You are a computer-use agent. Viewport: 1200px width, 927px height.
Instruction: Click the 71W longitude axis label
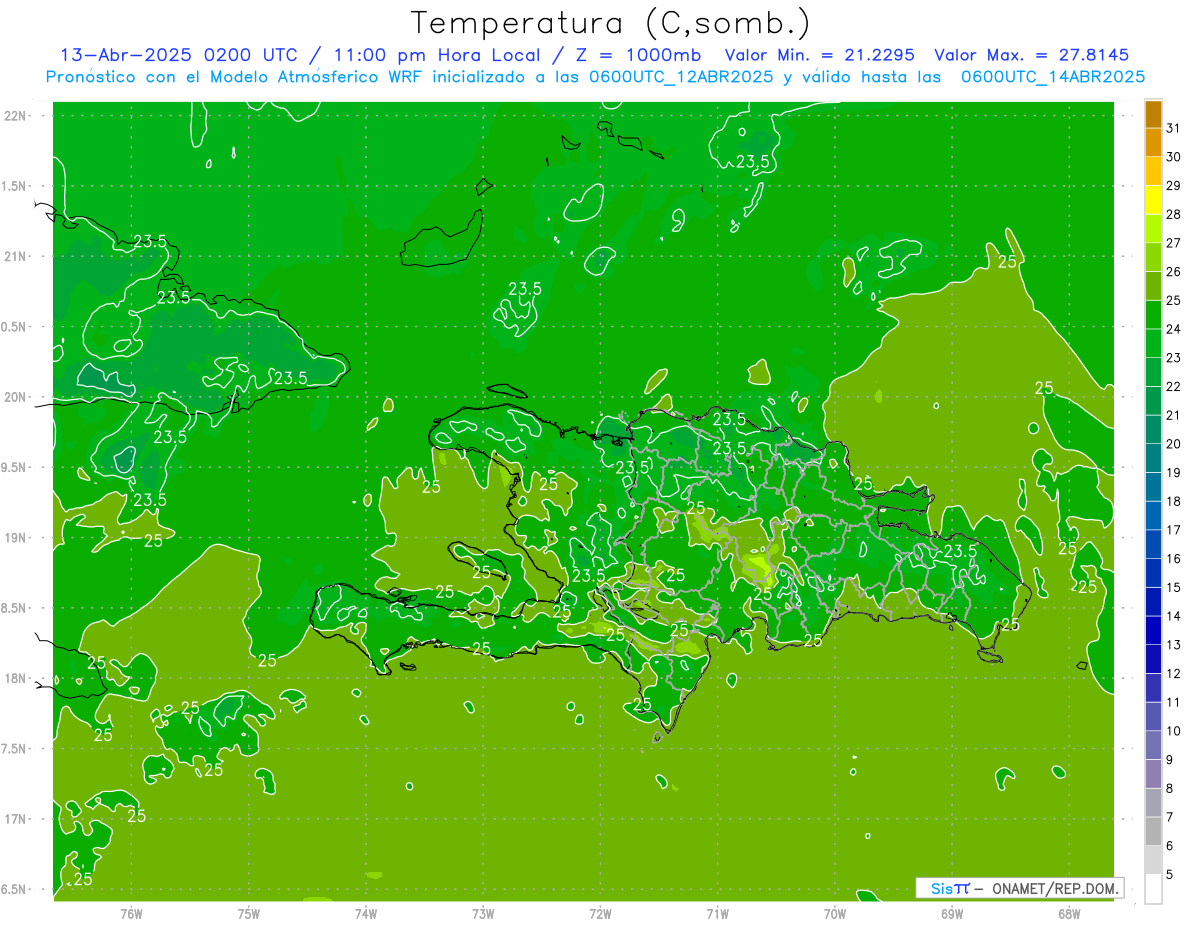click(717, 913)
